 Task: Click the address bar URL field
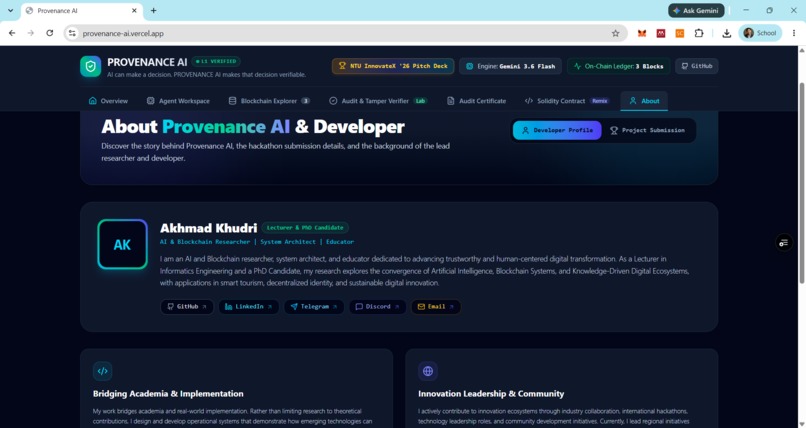(344, 33)
